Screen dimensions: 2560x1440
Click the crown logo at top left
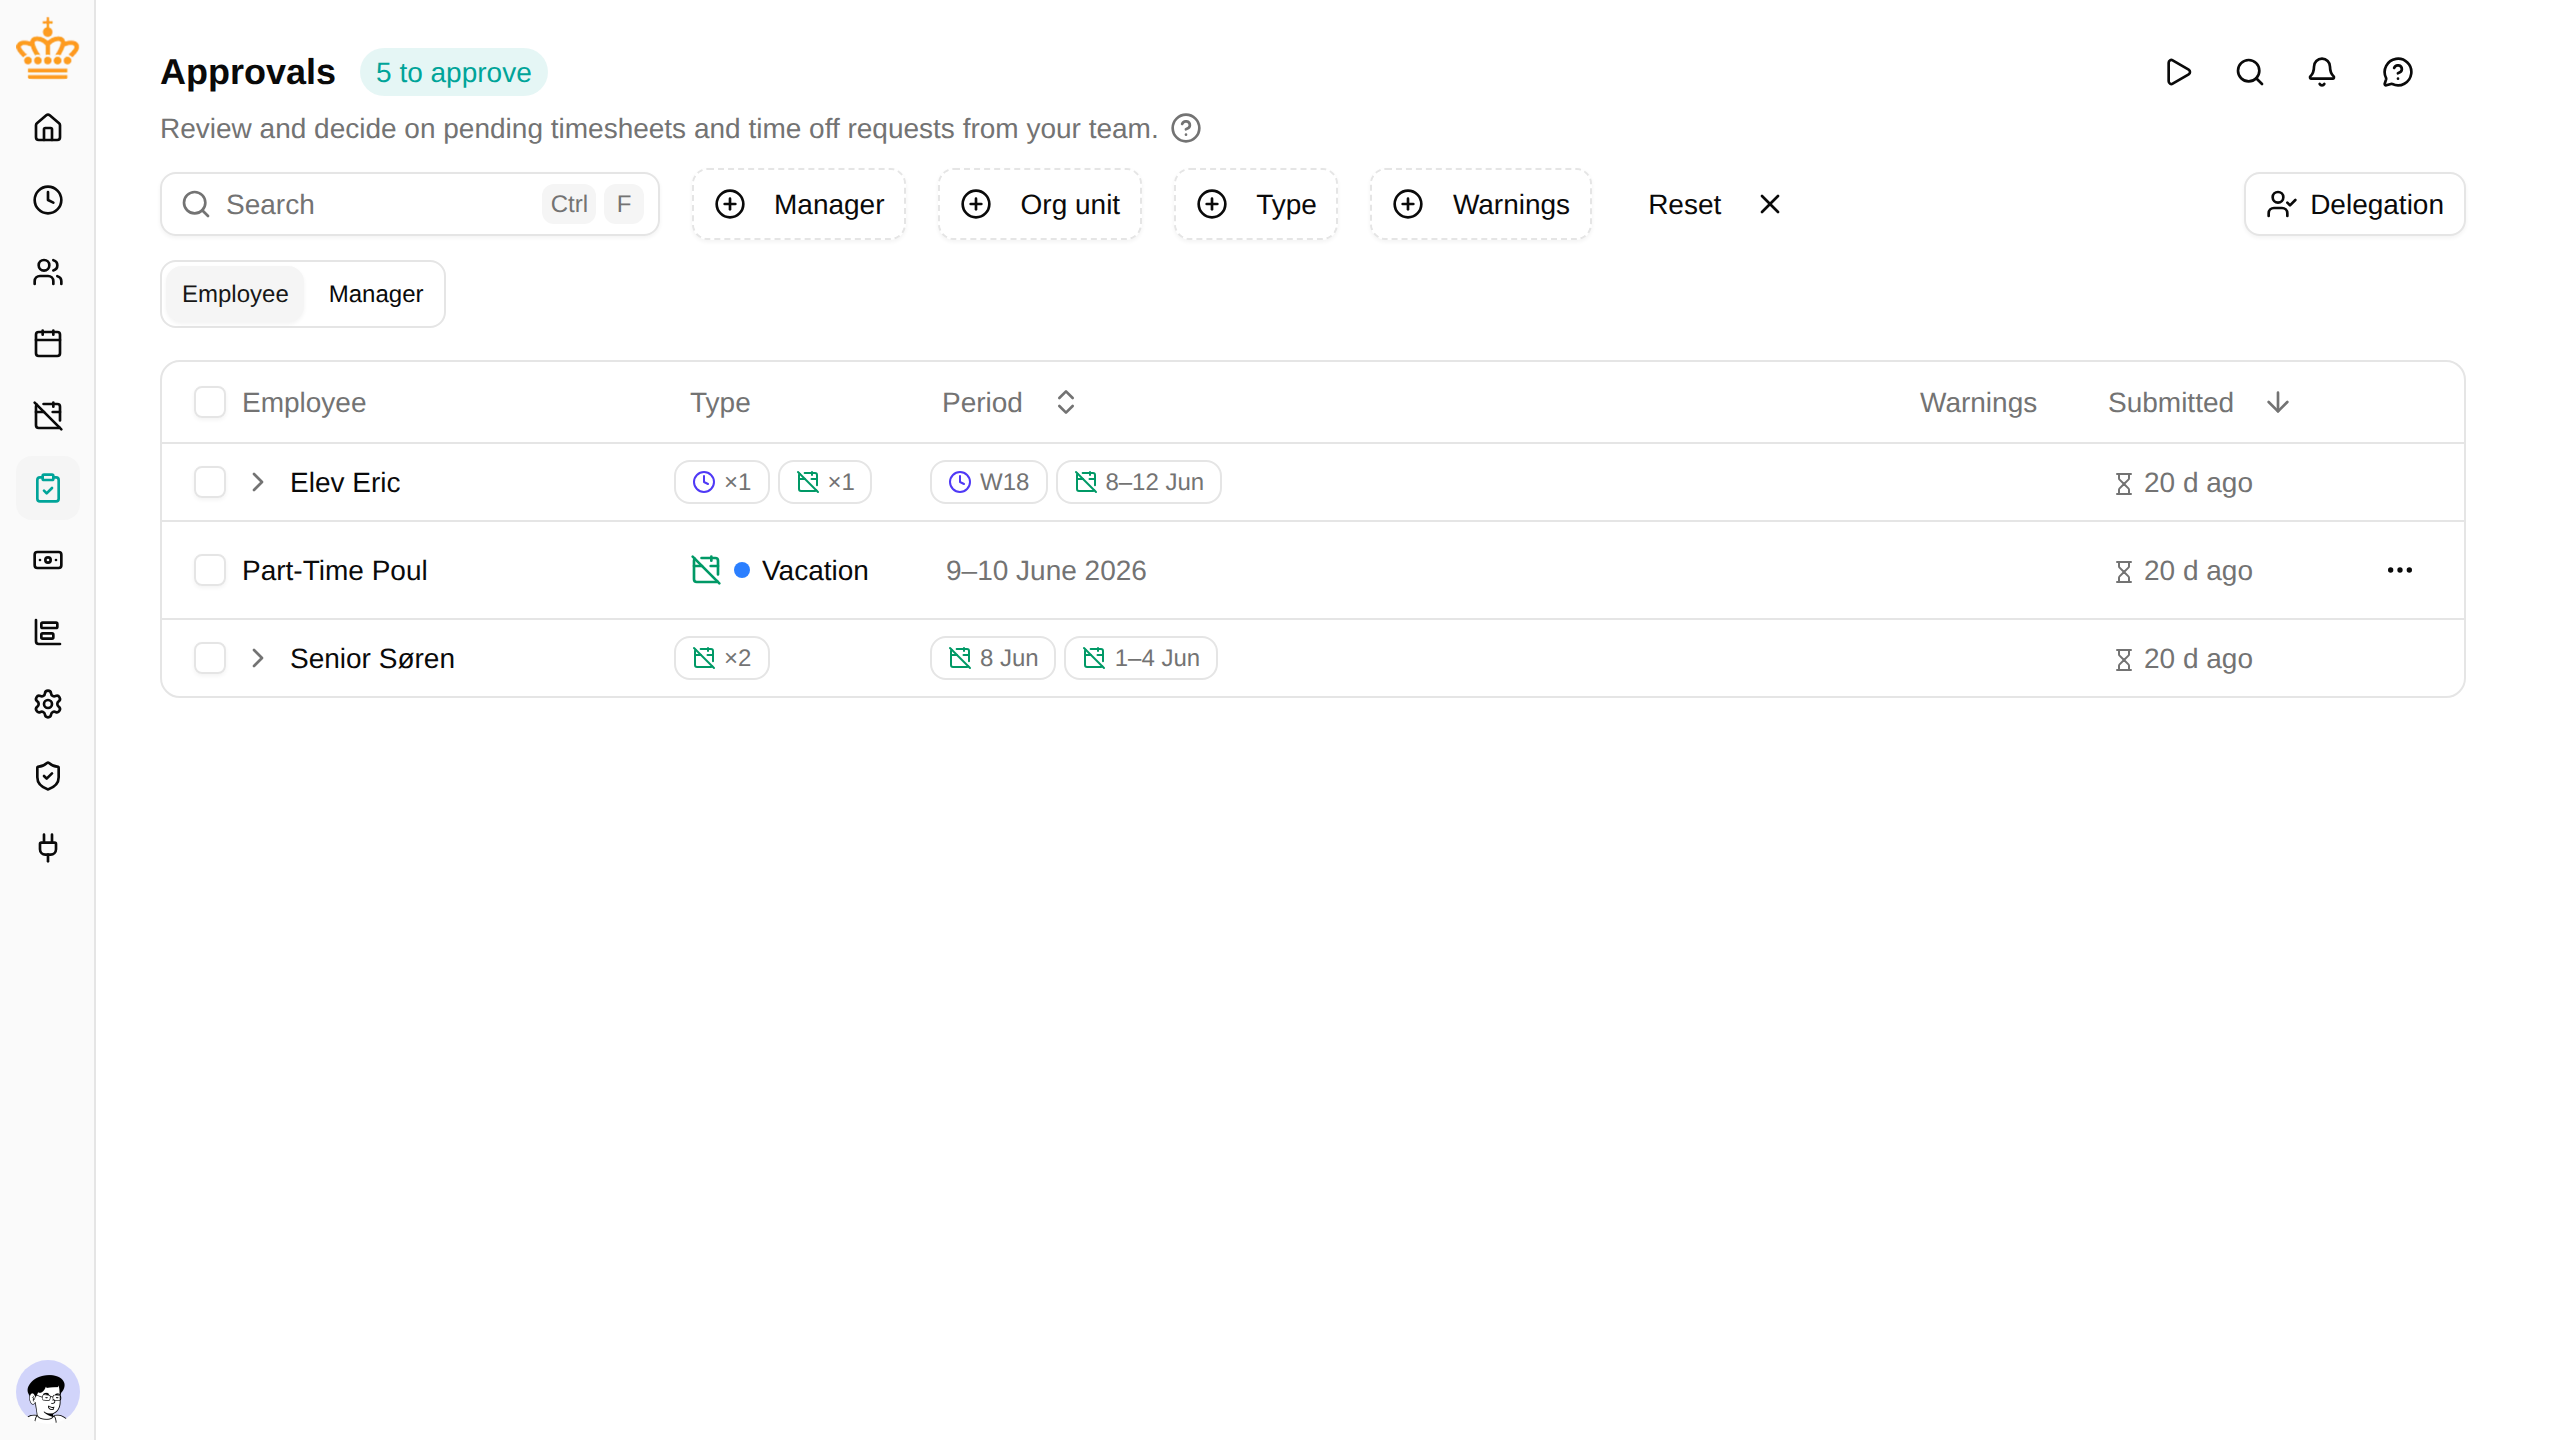[47, 49]
